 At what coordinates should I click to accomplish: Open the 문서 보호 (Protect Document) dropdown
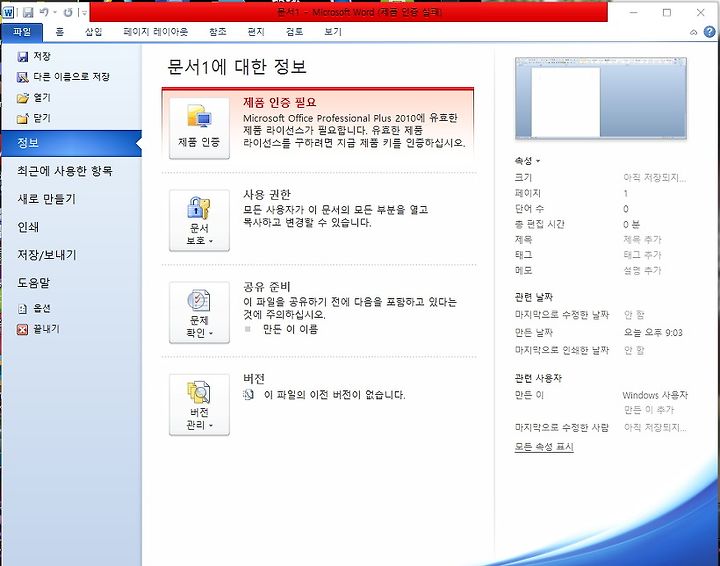pyautogui.click(x=199, y=220)
